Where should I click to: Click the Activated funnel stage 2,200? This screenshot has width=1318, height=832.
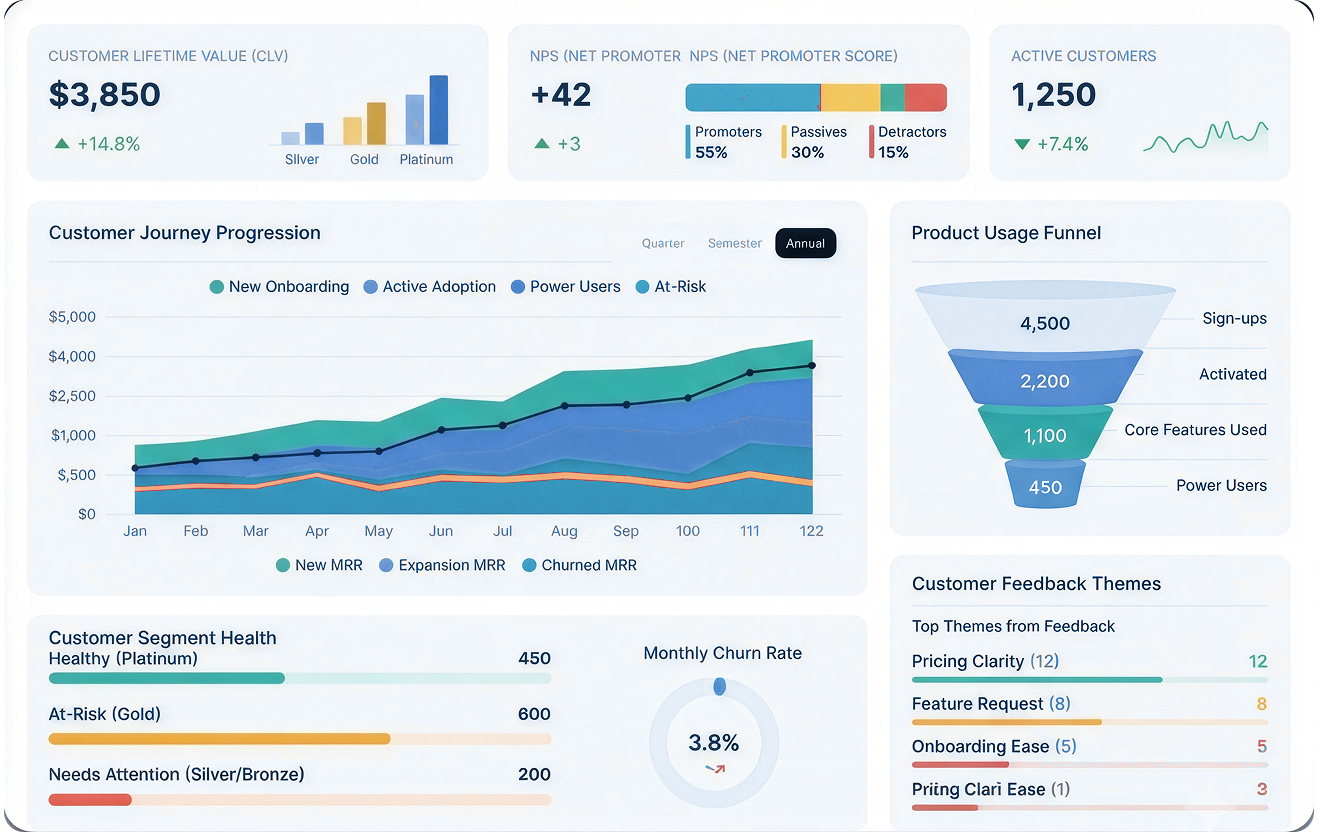pyautogui.click(x=1045, y=379)
